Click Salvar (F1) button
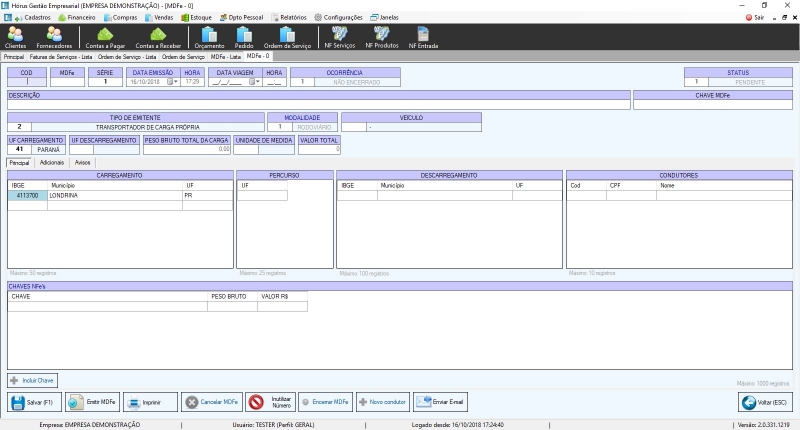800x430 pixels. (35, 402)
